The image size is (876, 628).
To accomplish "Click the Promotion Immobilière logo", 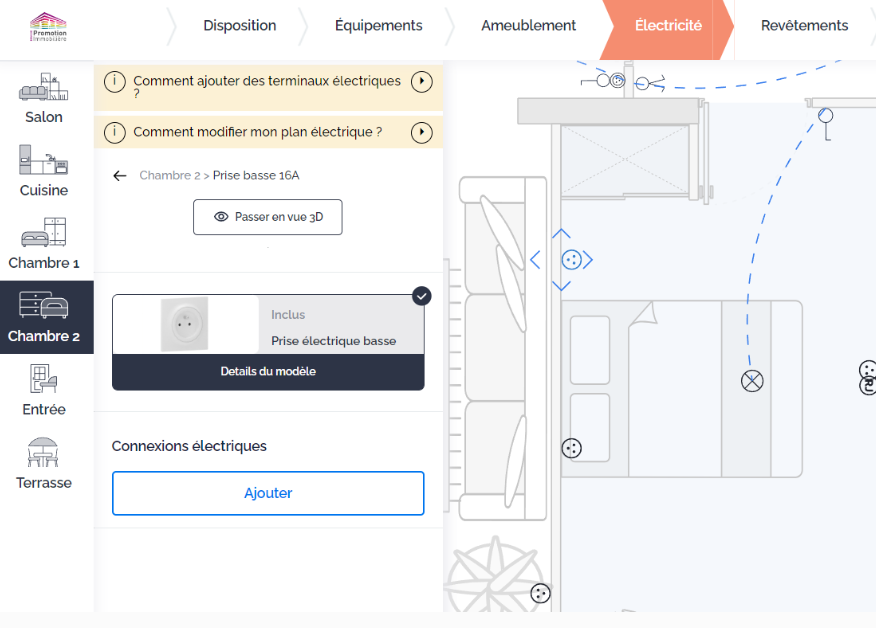I will pyautogui.click(x=48, y=26).
